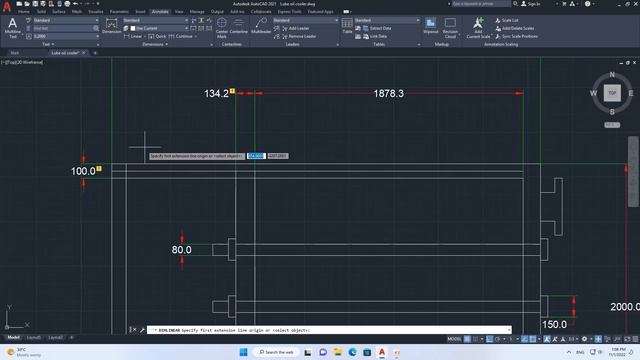
Task: Toggle clean screen in status bar
Action: [x=627, y=339]
